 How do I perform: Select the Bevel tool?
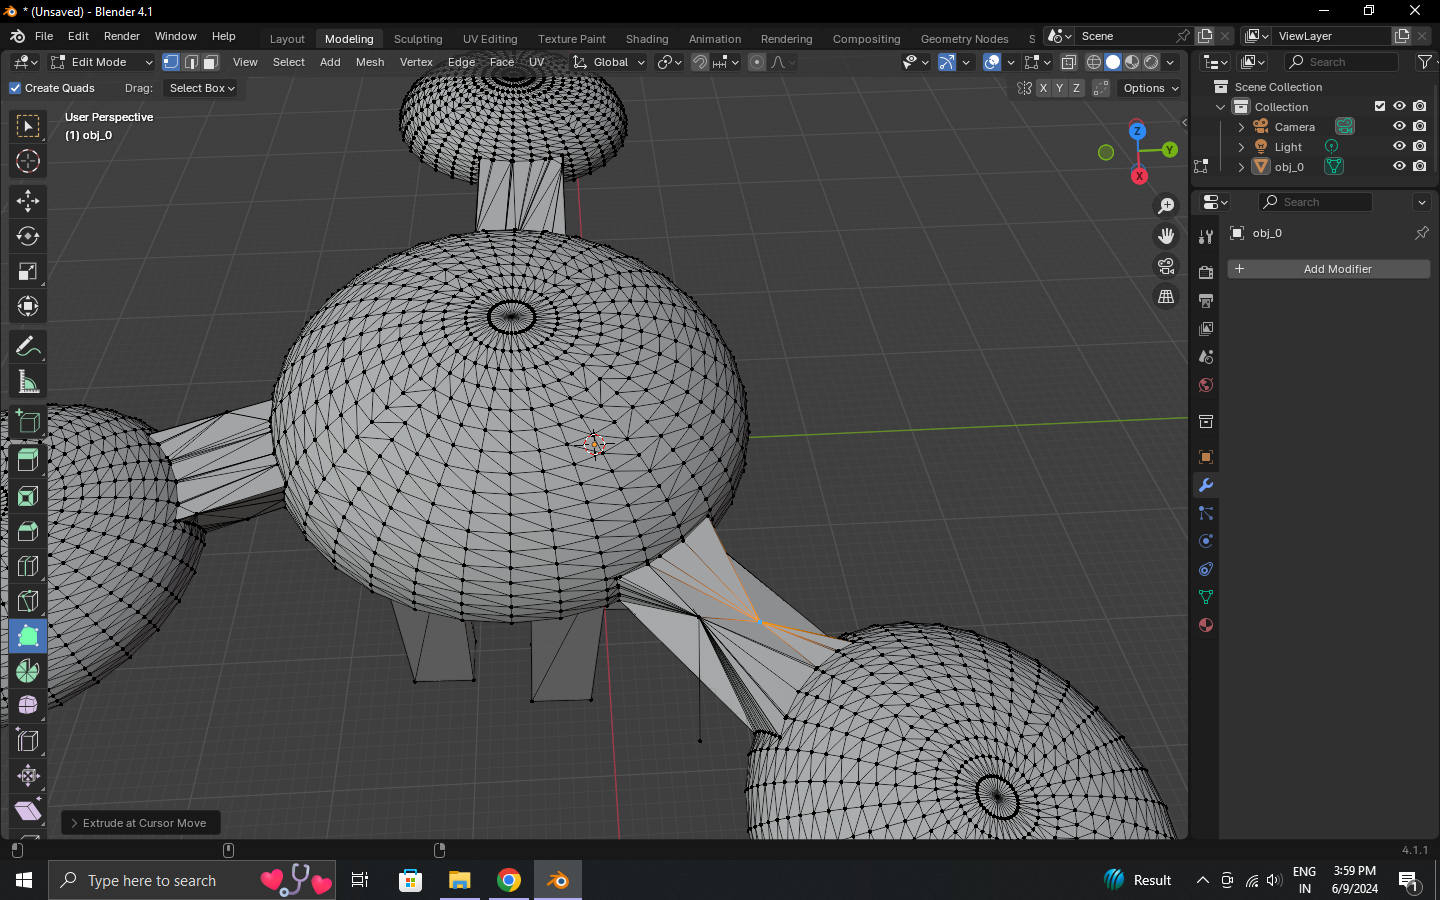point(28,531)
